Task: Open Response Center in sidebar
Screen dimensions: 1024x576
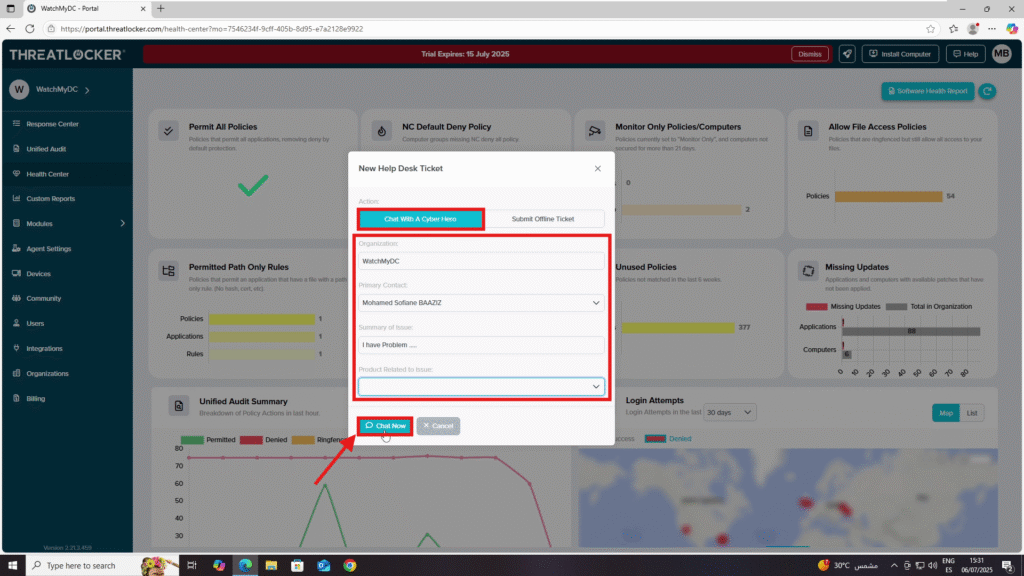Action: (x=52, y=124)
